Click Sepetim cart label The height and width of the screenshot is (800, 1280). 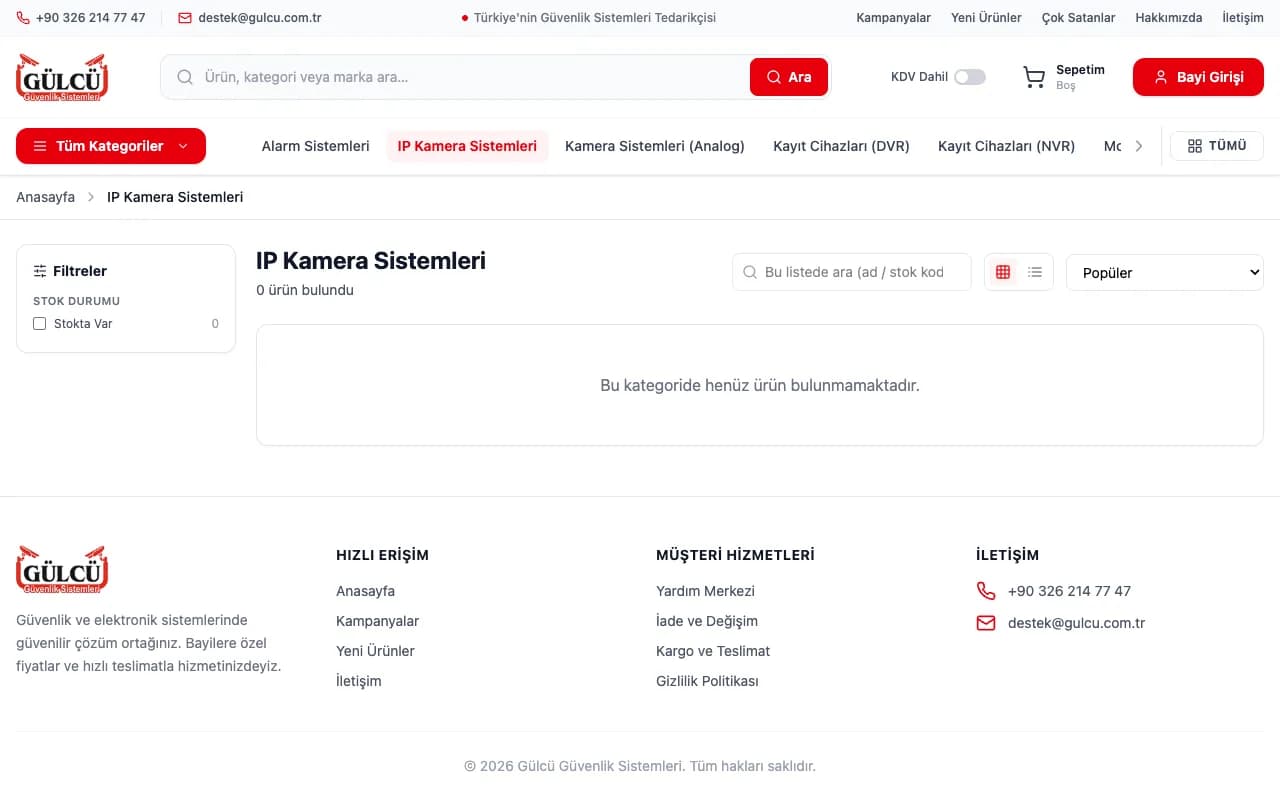tap(1080, 70)
